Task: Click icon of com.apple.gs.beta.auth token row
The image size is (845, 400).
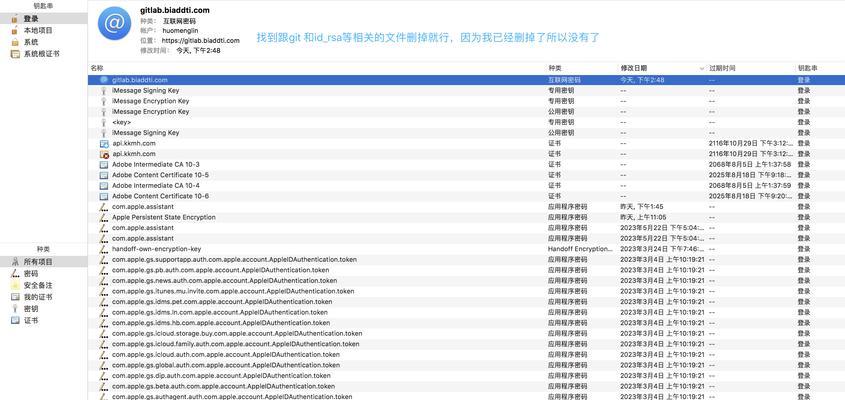Action: click(104, 387)
